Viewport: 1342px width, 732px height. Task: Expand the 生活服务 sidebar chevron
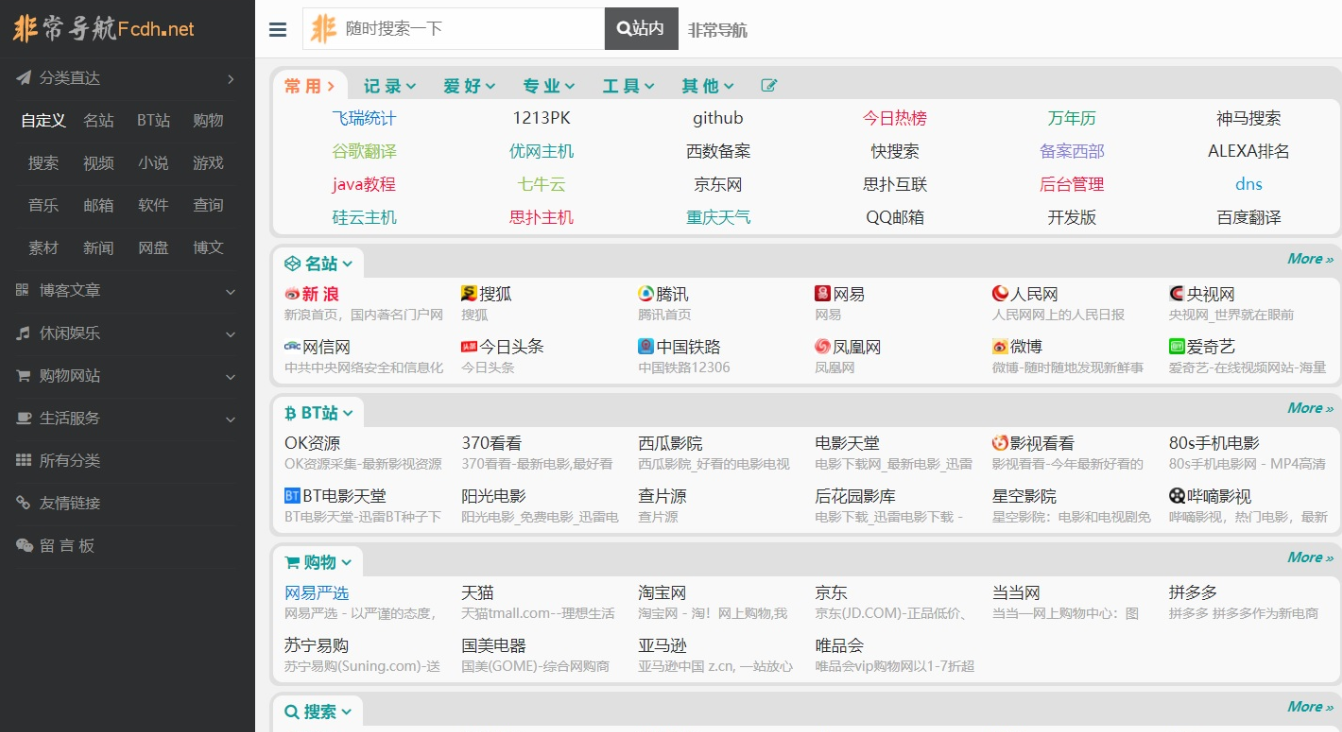coord(231,419)
